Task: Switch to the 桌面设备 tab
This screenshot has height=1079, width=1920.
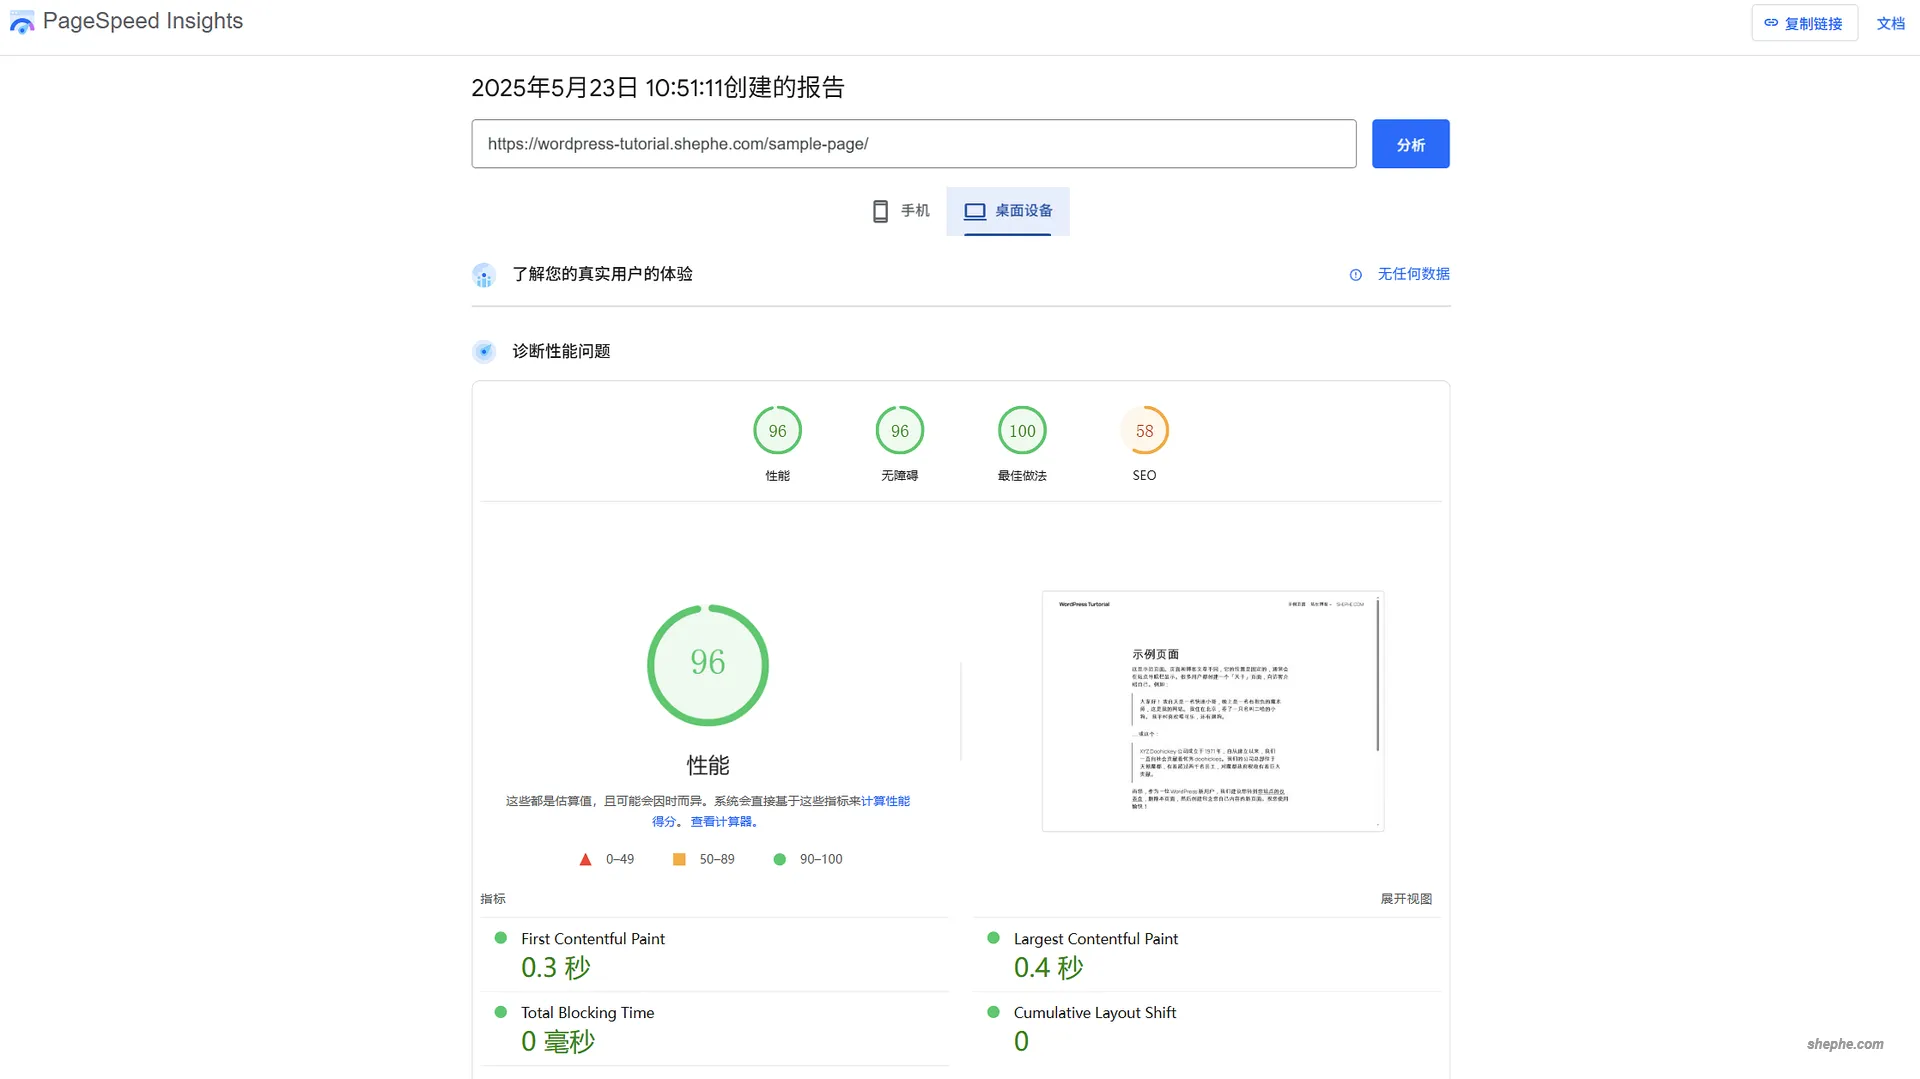Action: coord(1008,211)
